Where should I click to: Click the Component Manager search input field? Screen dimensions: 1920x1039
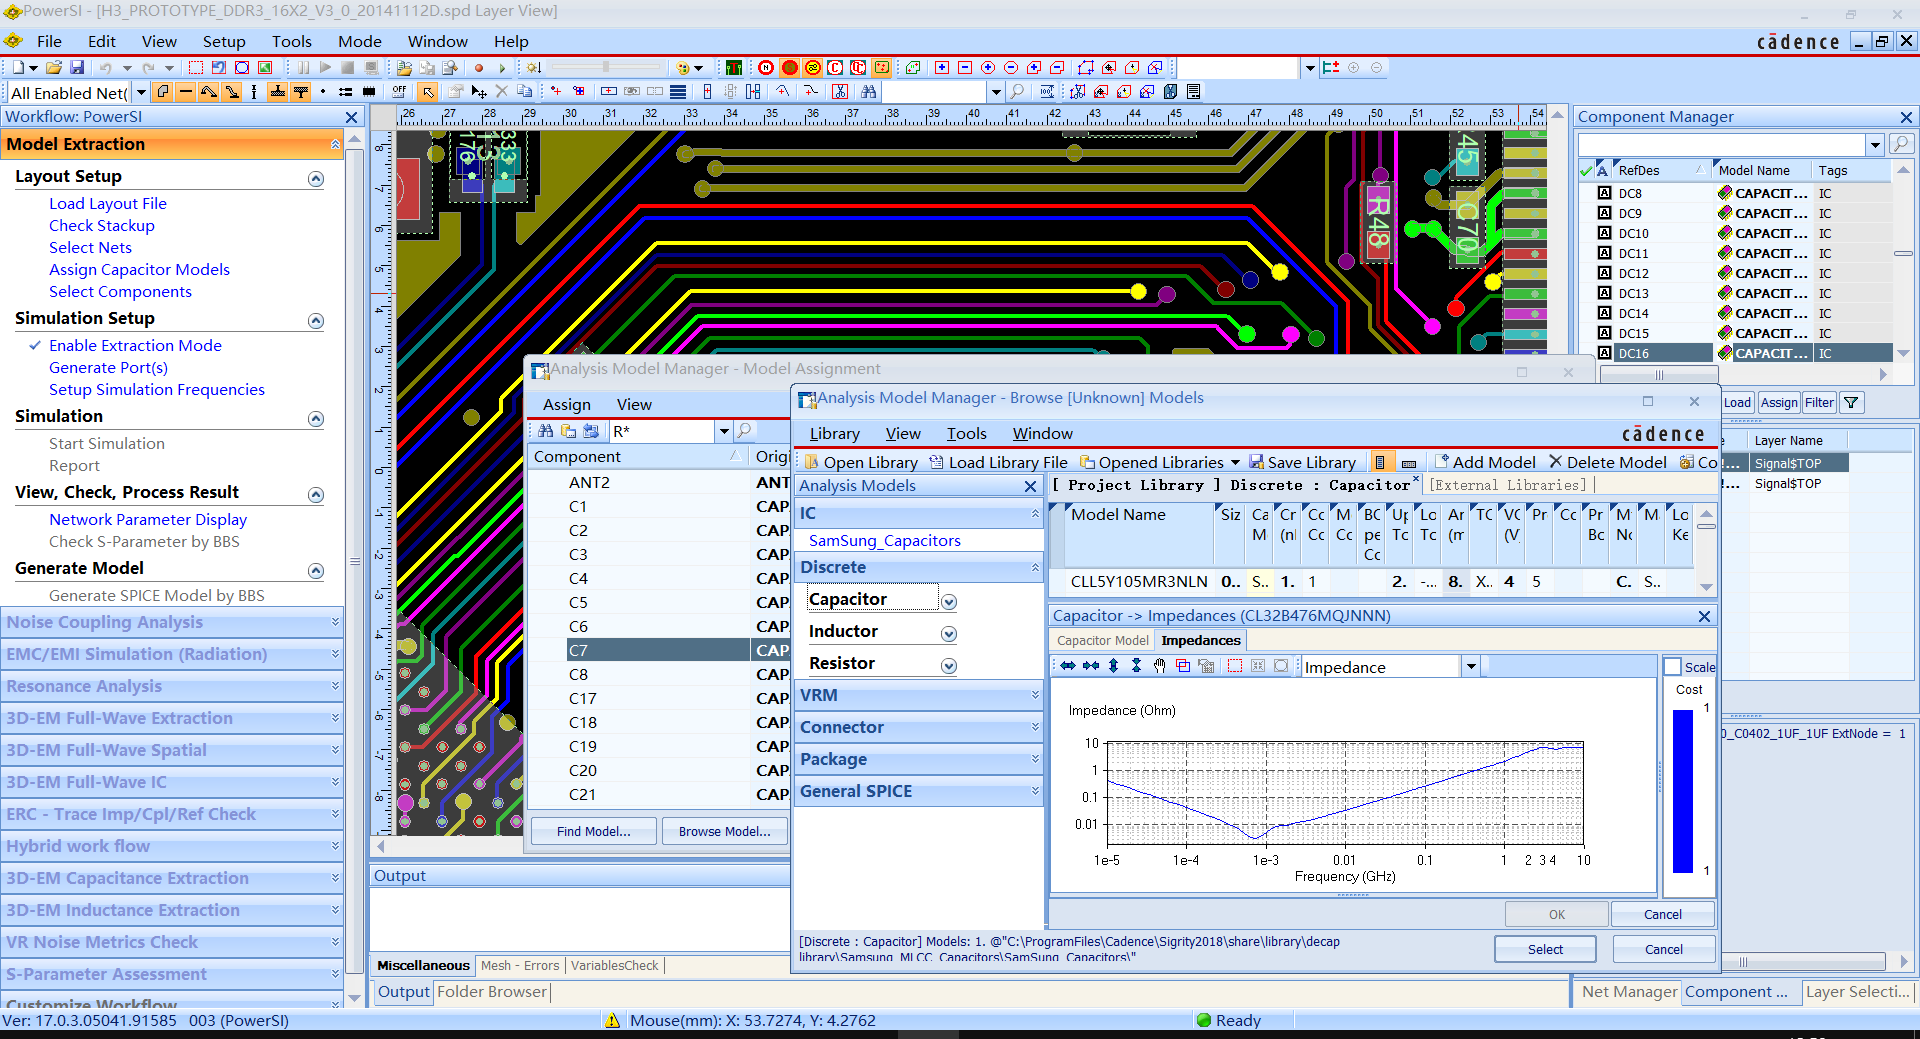pyautogui.click(x=1724, y=144)
